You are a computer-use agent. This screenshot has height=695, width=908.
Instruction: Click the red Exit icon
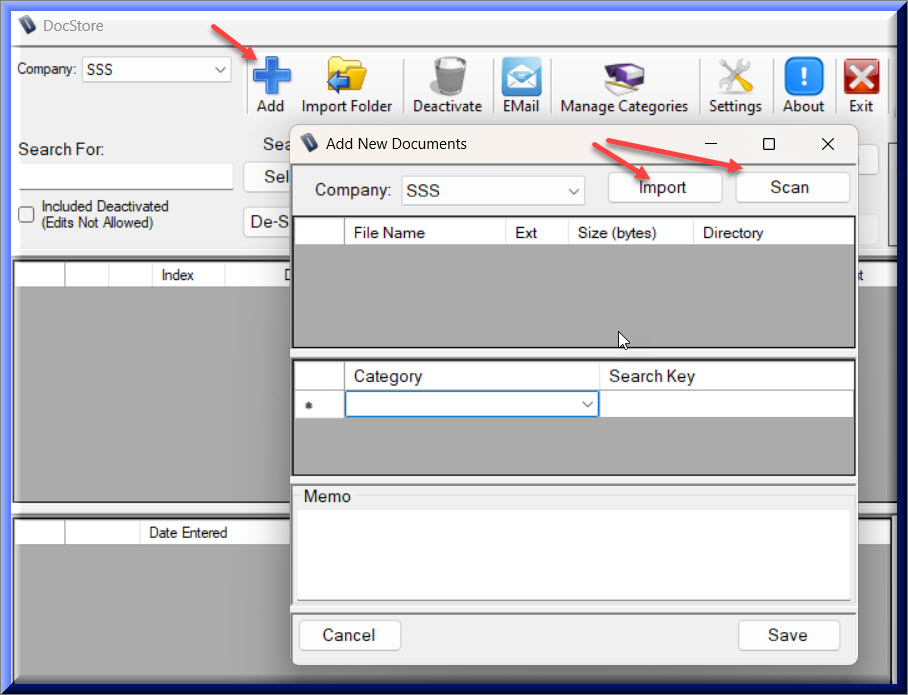coord(861,77)
